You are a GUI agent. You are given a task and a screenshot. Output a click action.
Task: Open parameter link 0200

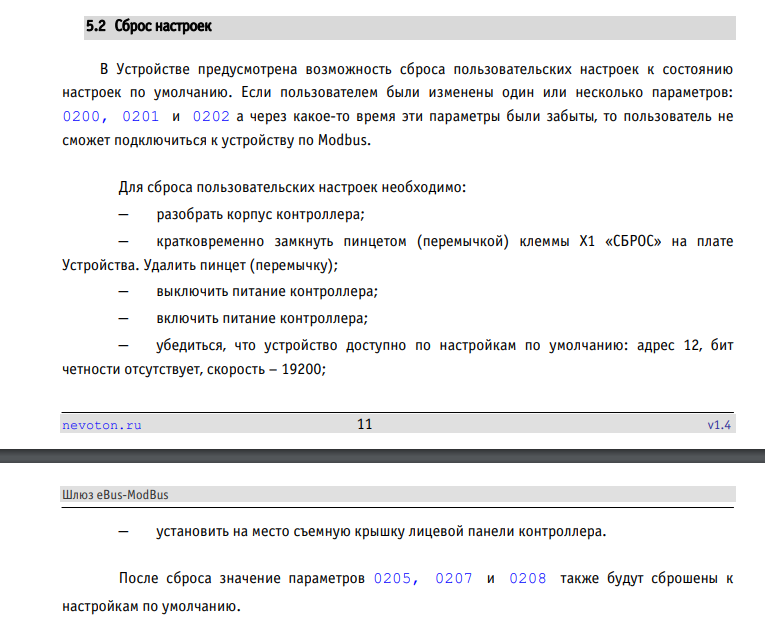[x=81, y=117]
